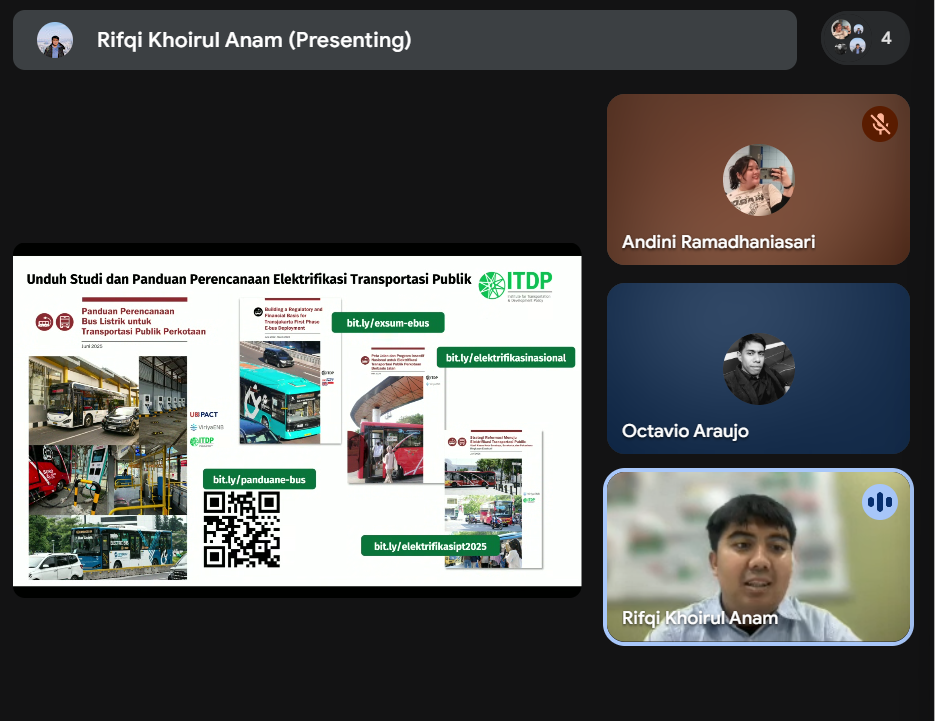Click the audio speaking indicator on Rifqi's tile
The image size is (935, 721).
[880, 502]
